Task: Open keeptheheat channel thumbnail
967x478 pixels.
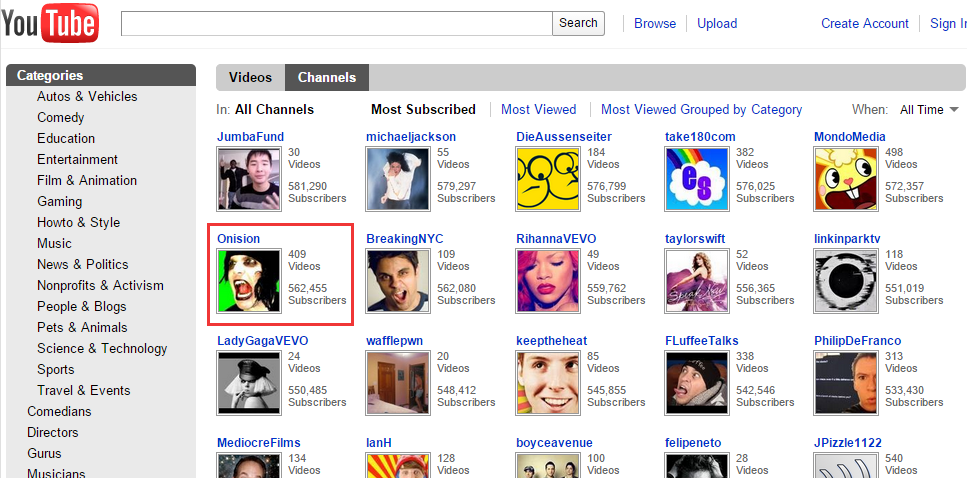Action: [x=548, y=383]
